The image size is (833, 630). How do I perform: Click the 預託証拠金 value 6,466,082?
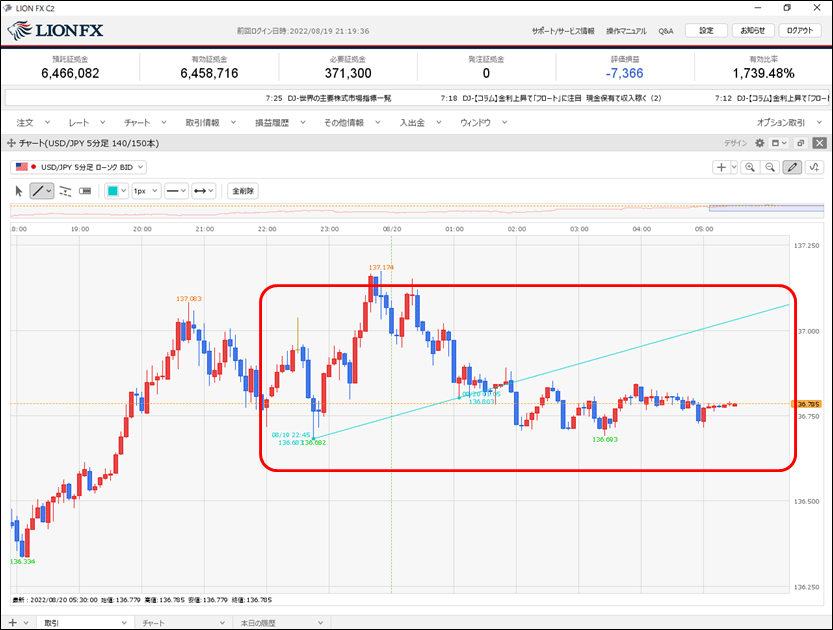(70, 73)
